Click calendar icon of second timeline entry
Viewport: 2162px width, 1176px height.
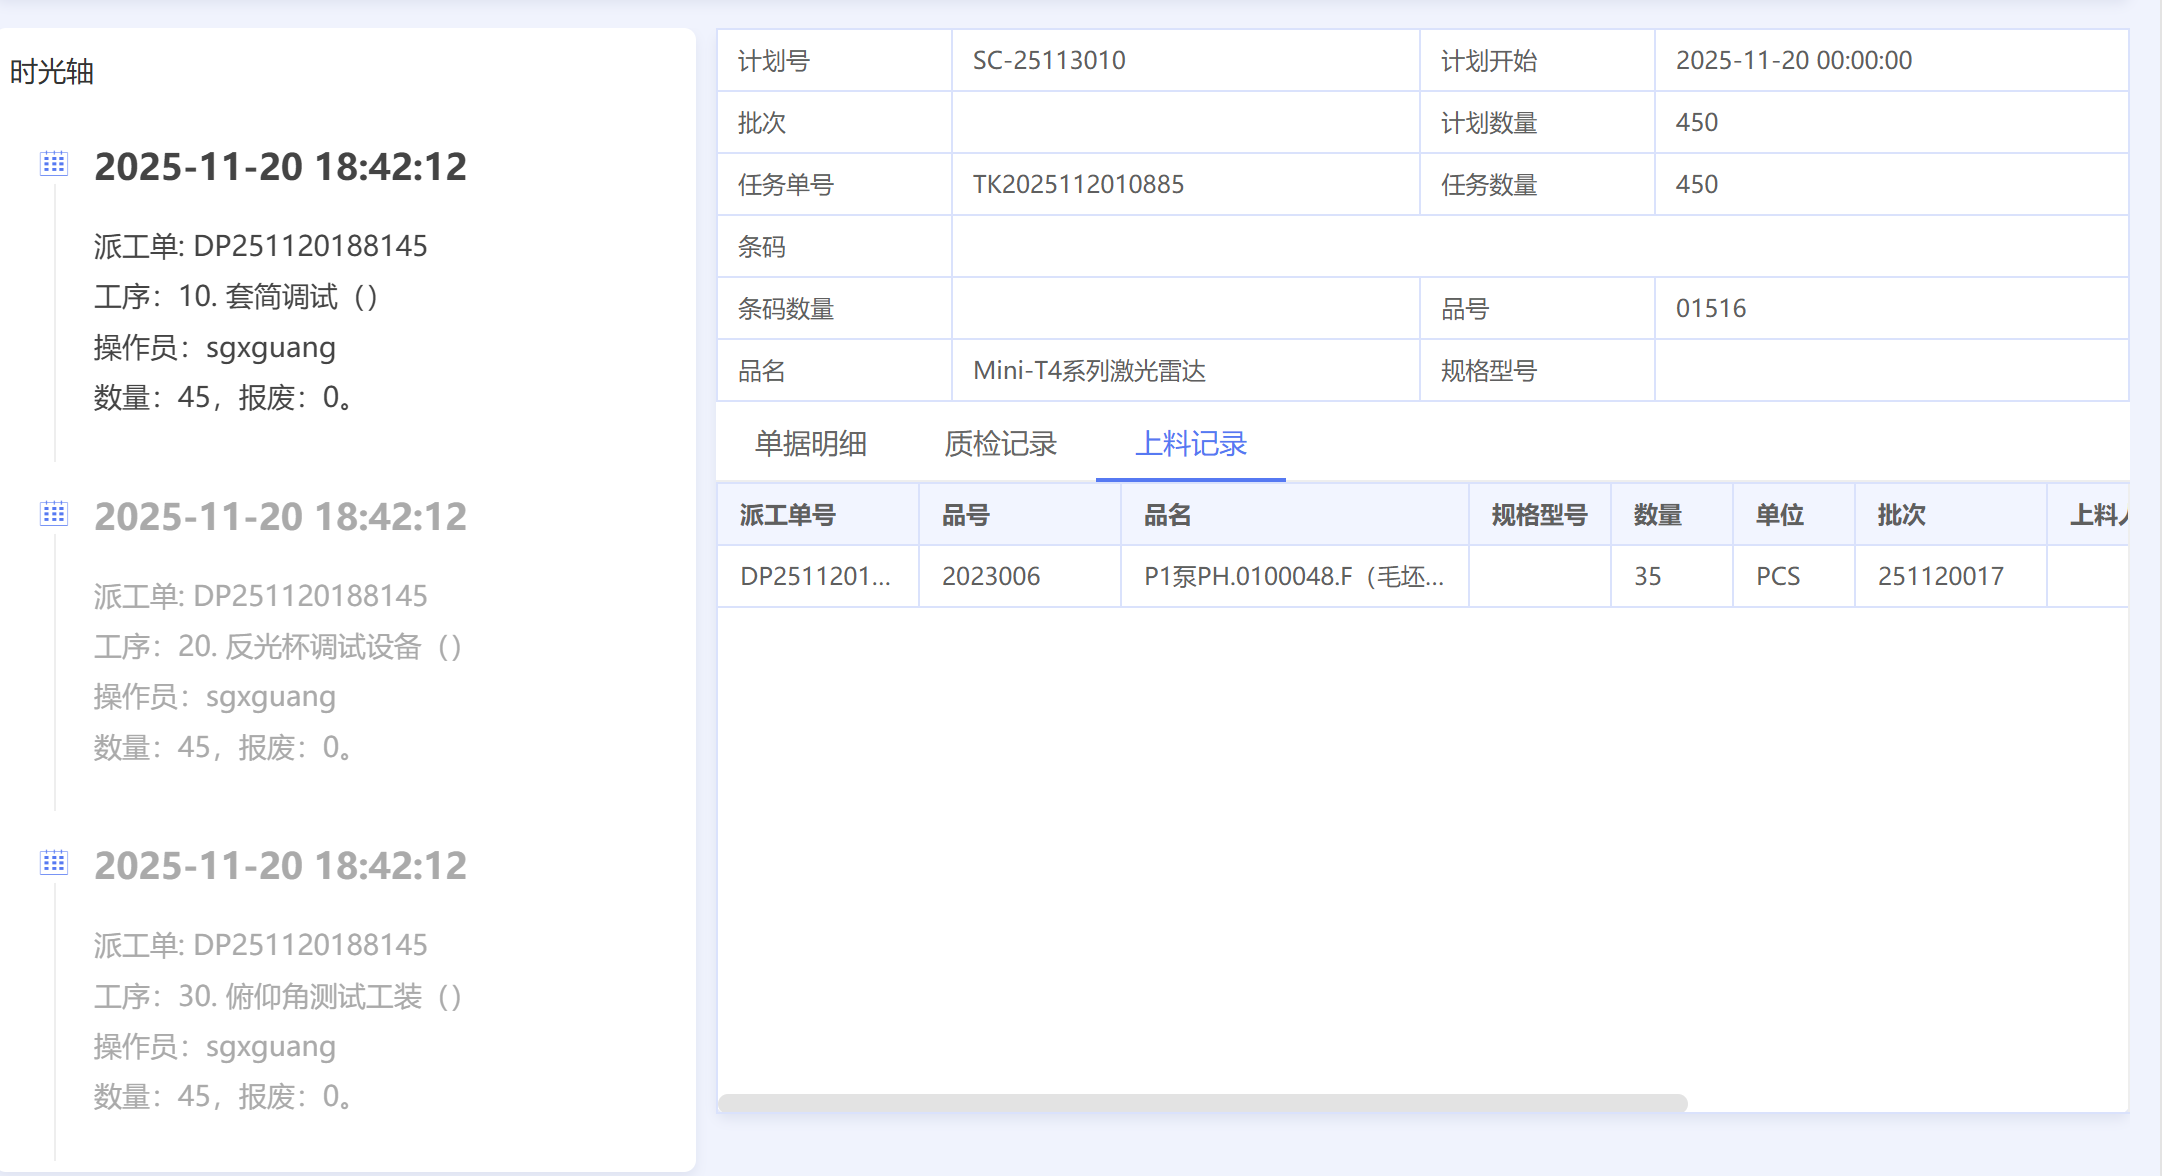[54, 513]
